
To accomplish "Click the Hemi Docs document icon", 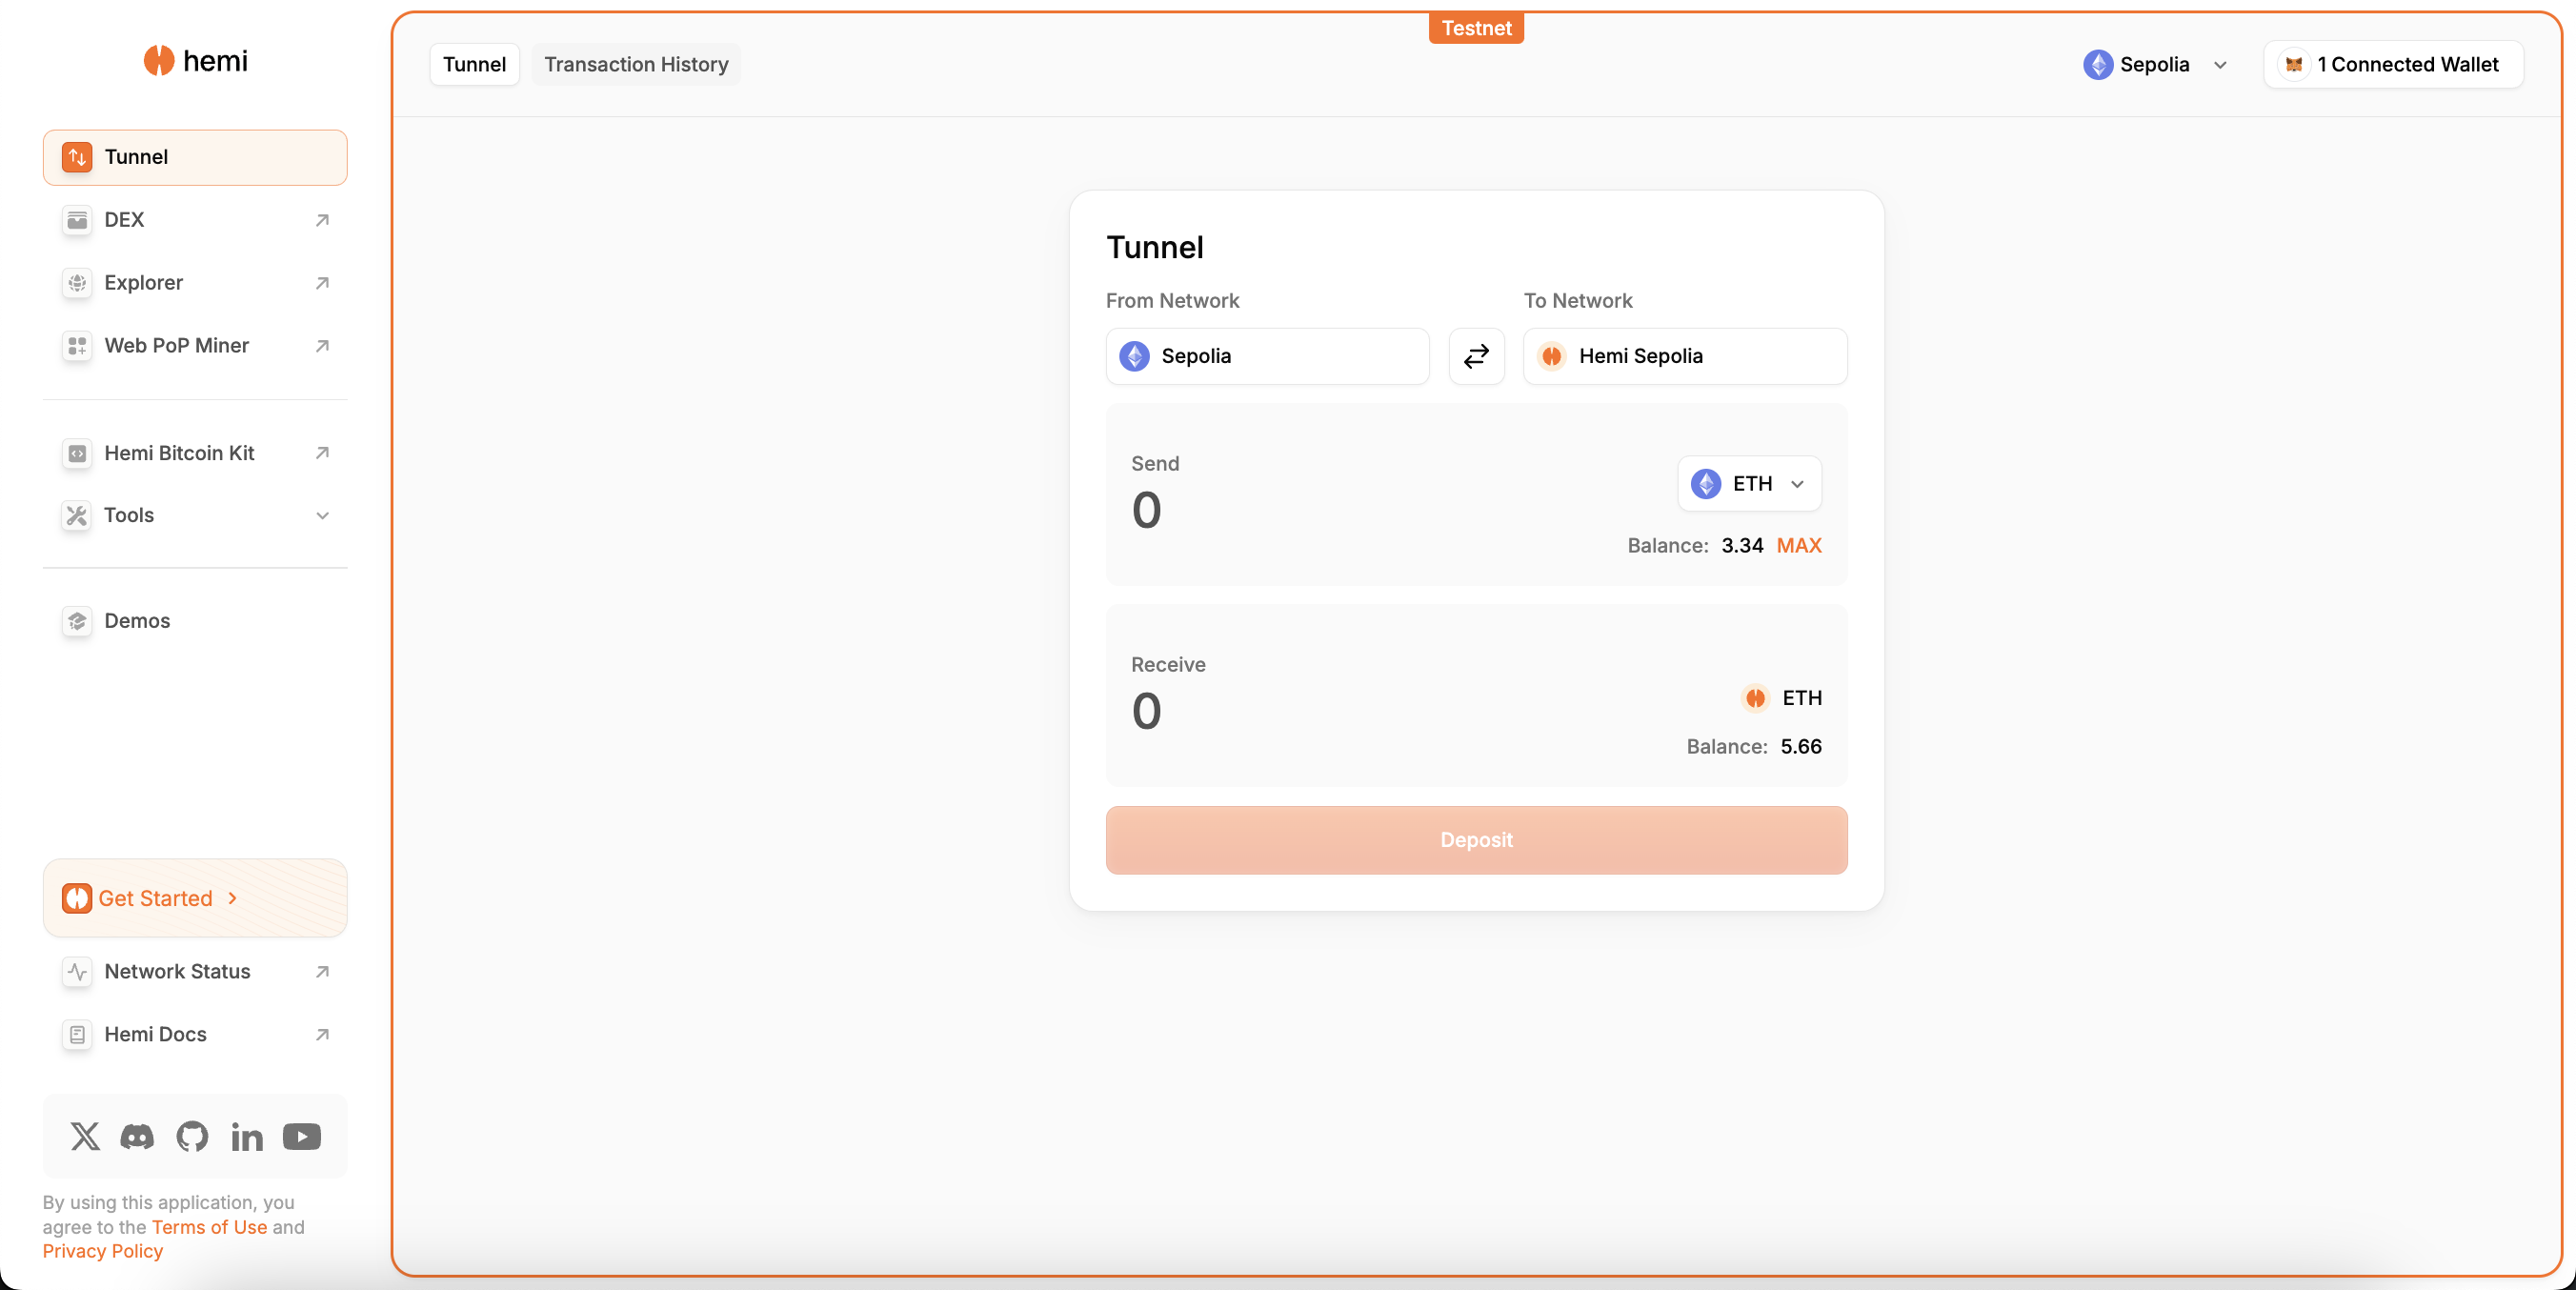I will (77, 1035).
